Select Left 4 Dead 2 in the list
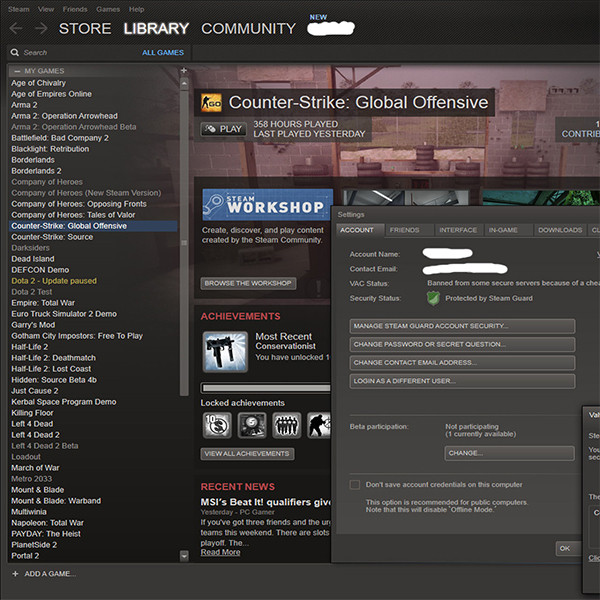 pyautogui.click(x=35, y=435)
